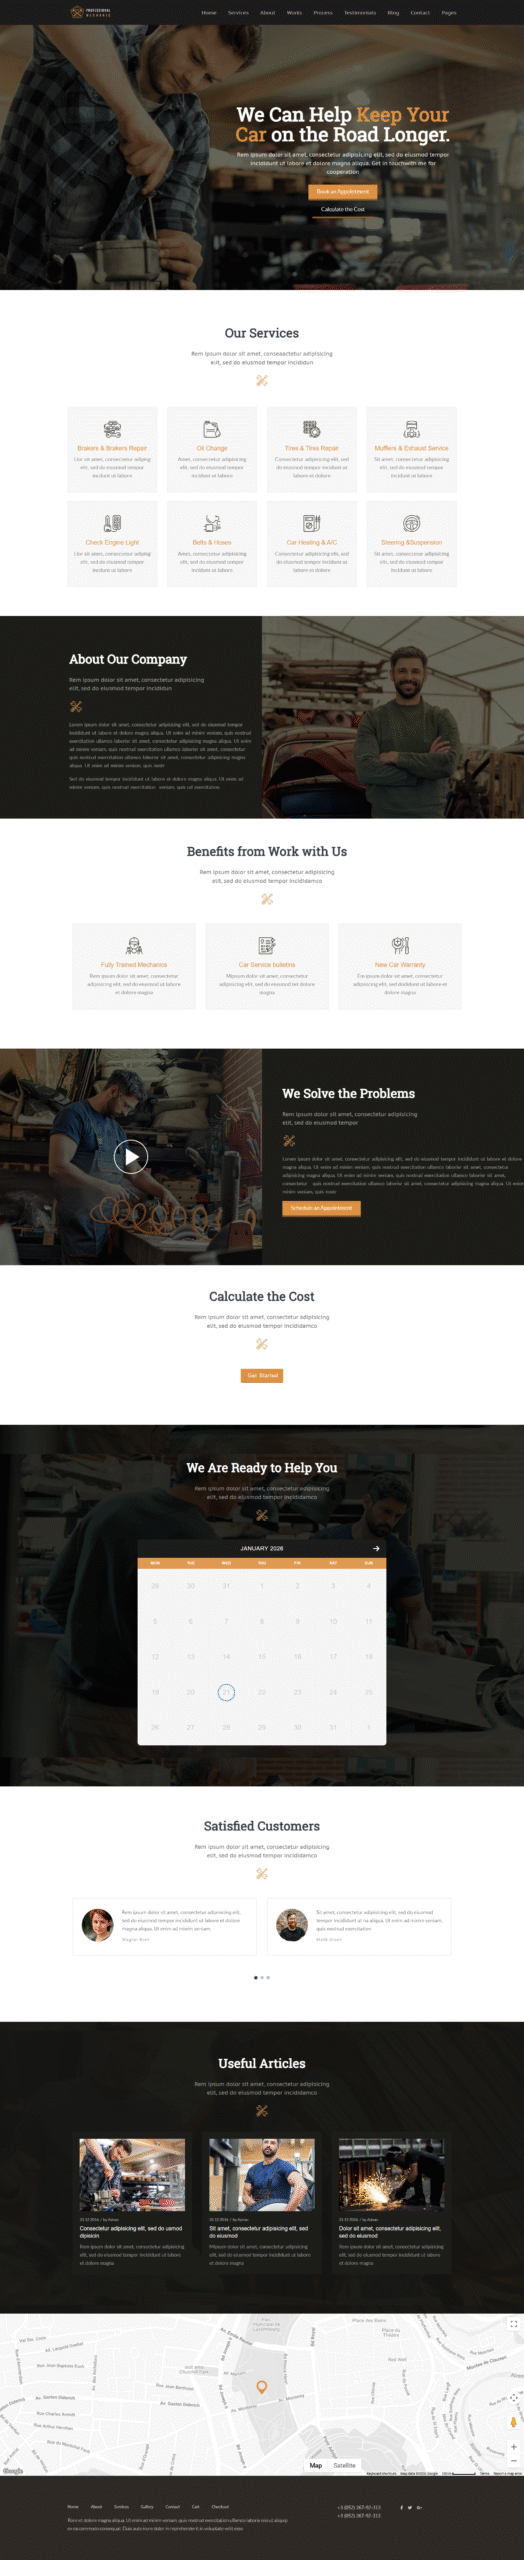Click the Get Started button
The image size is (524, 2560).
[x=262, y=1375]
